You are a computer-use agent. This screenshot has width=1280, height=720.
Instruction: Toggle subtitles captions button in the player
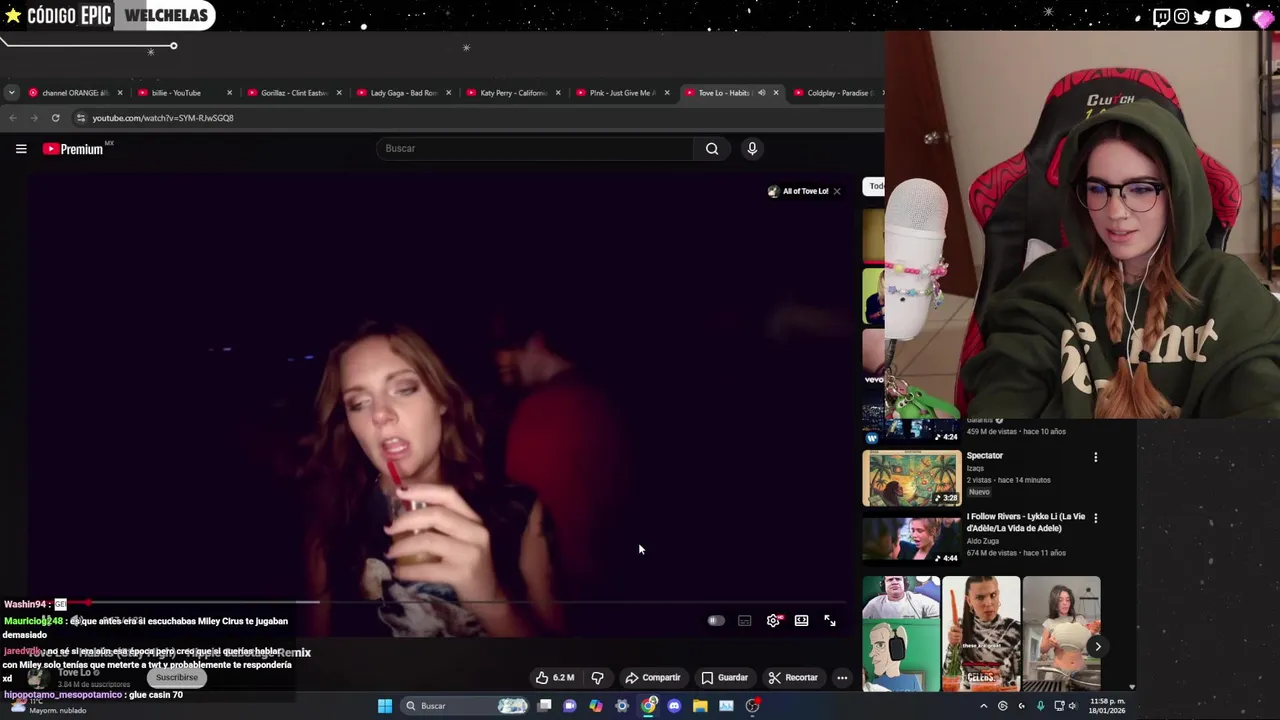744,621
